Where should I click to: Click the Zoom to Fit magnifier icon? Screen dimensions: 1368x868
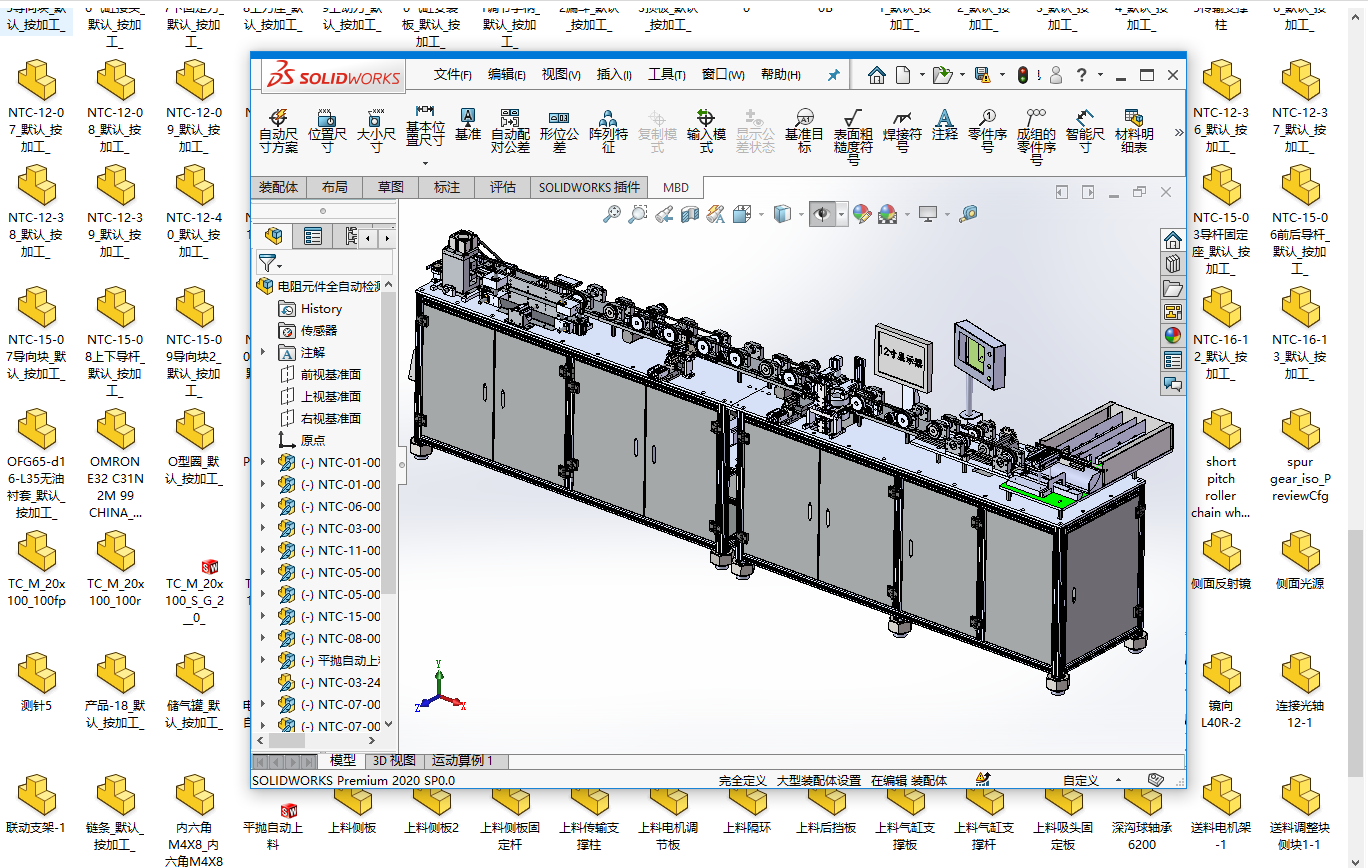tap(611, 214)
